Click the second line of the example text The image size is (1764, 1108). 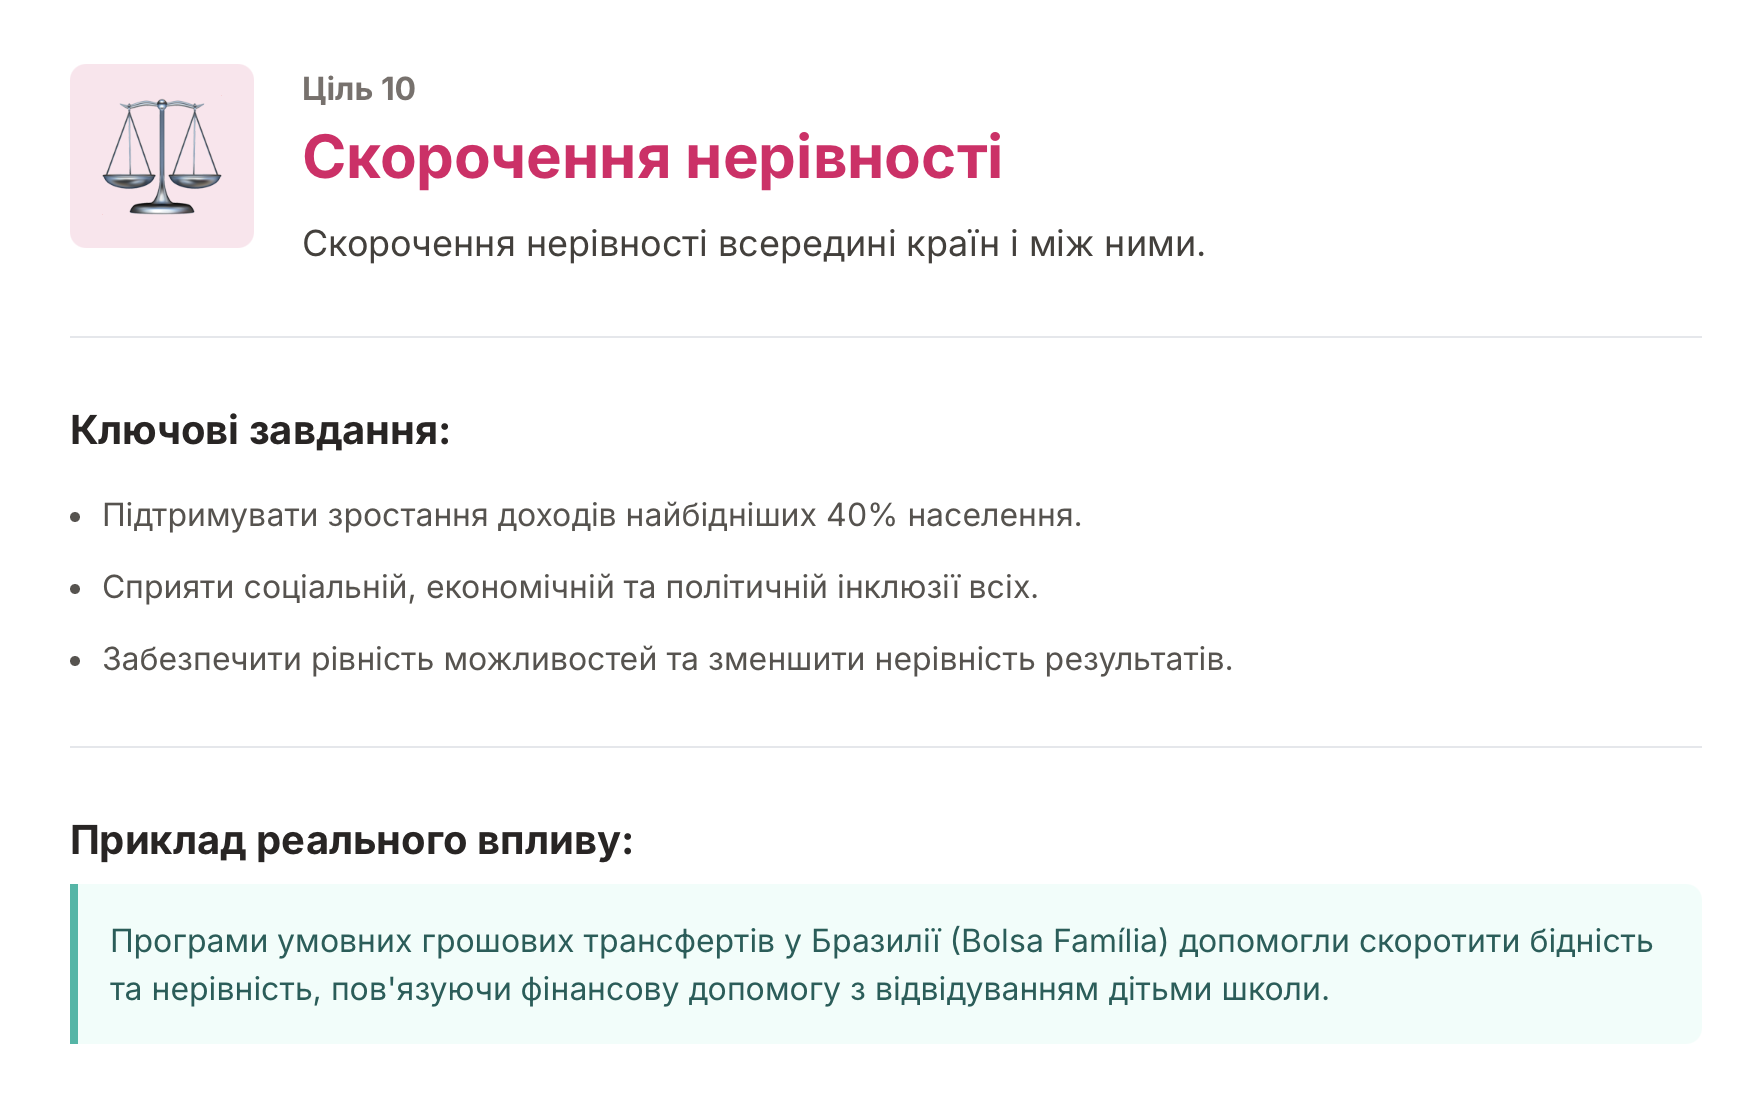(719, 990)
